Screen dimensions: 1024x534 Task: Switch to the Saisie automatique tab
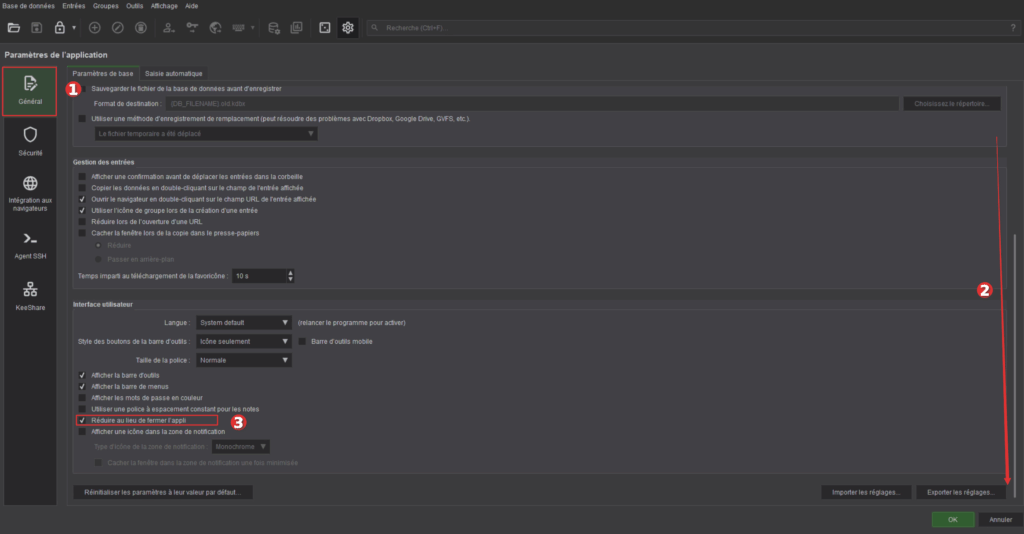[x=174, y=74]
